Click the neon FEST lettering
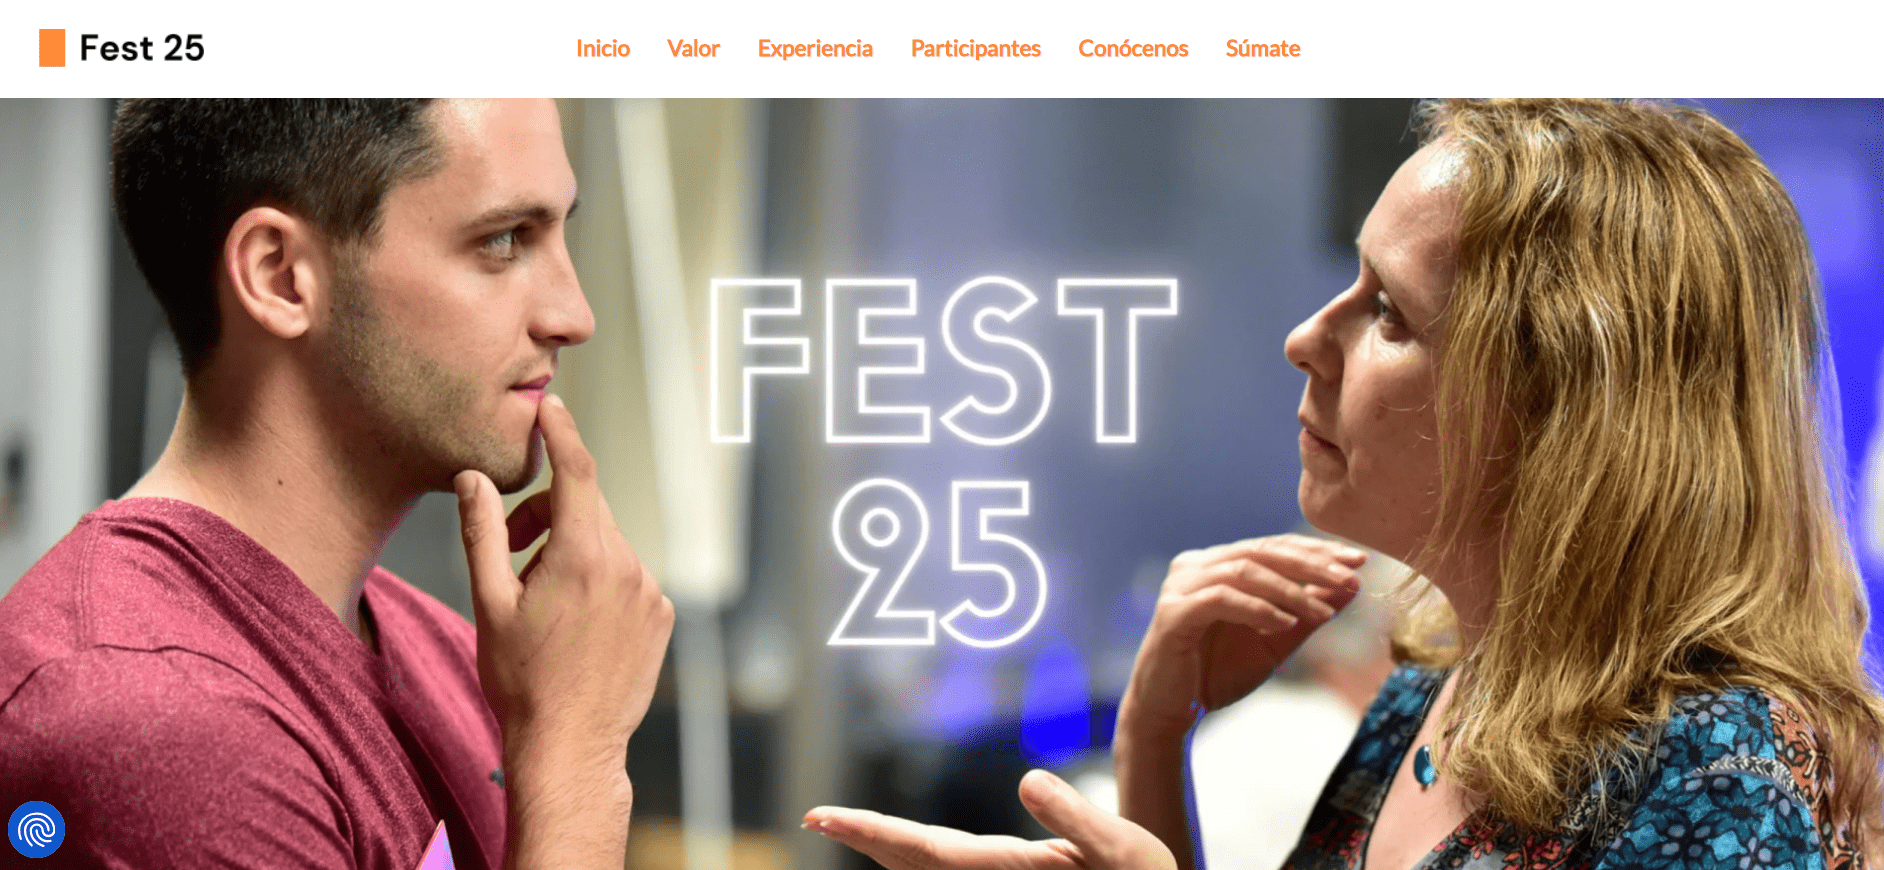This screenshot has height=870, width=1884. [943, 360]
